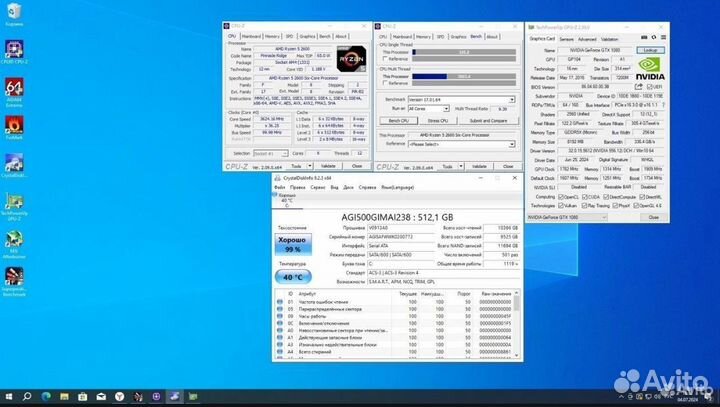The width and height of the screenshot is (720, 407).
Task: Launch TechPowerUp GPU-Z desktop shortcut
Action: tap(14, 206)
